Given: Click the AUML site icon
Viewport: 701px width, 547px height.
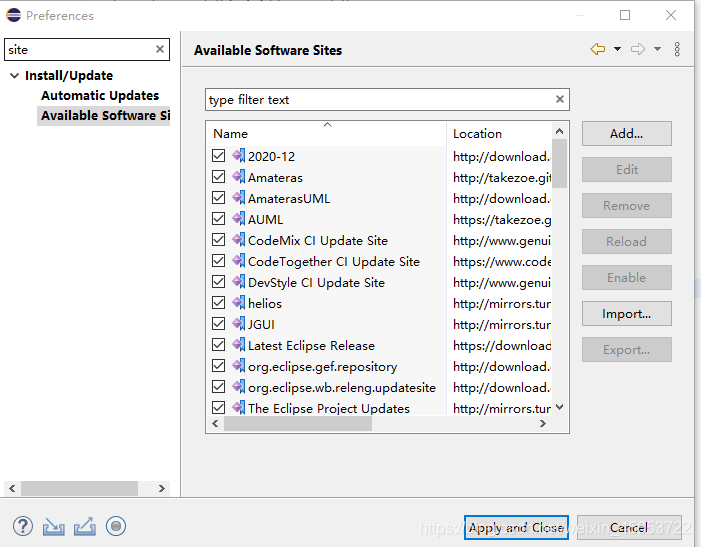Looking at the screenshot, I should coord(239,219).
